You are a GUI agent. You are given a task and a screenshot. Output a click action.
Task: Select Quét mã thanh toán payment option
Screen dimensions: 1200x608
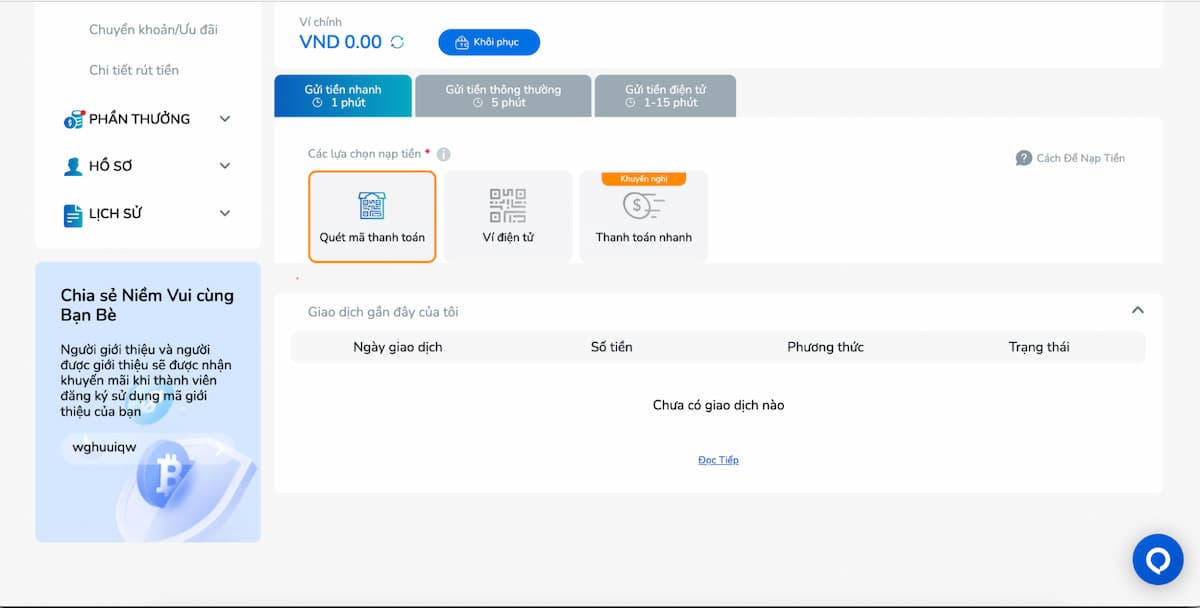[372, 216]
